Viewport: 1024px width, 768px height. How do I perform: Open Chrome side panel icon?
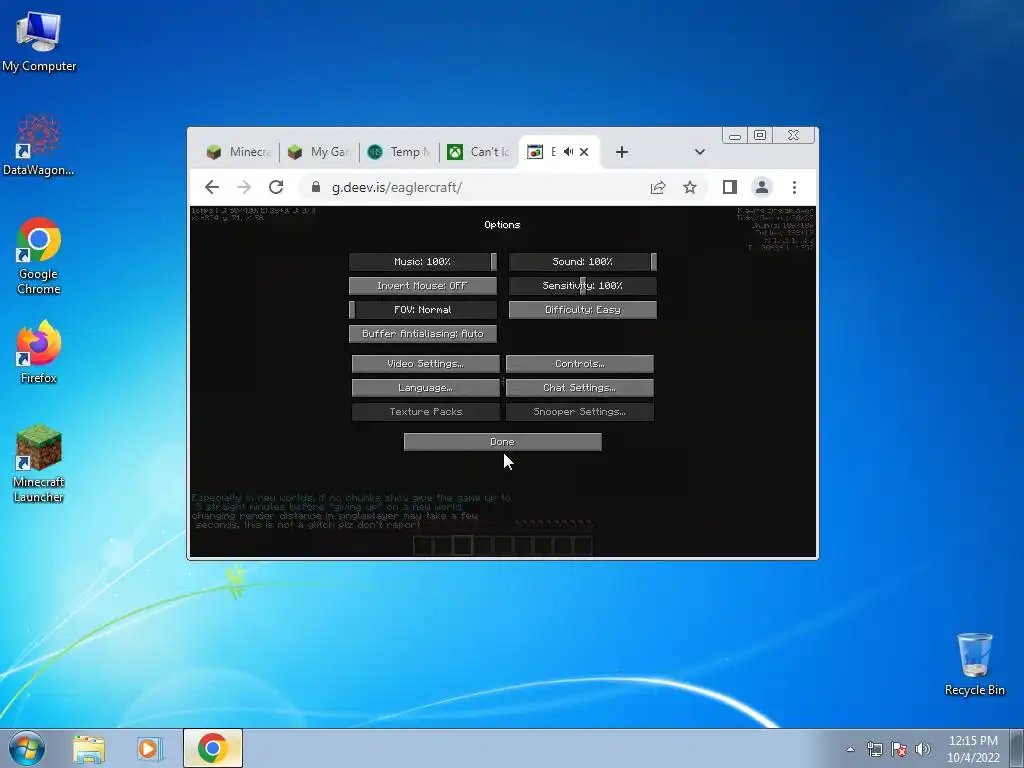point(729,187)
